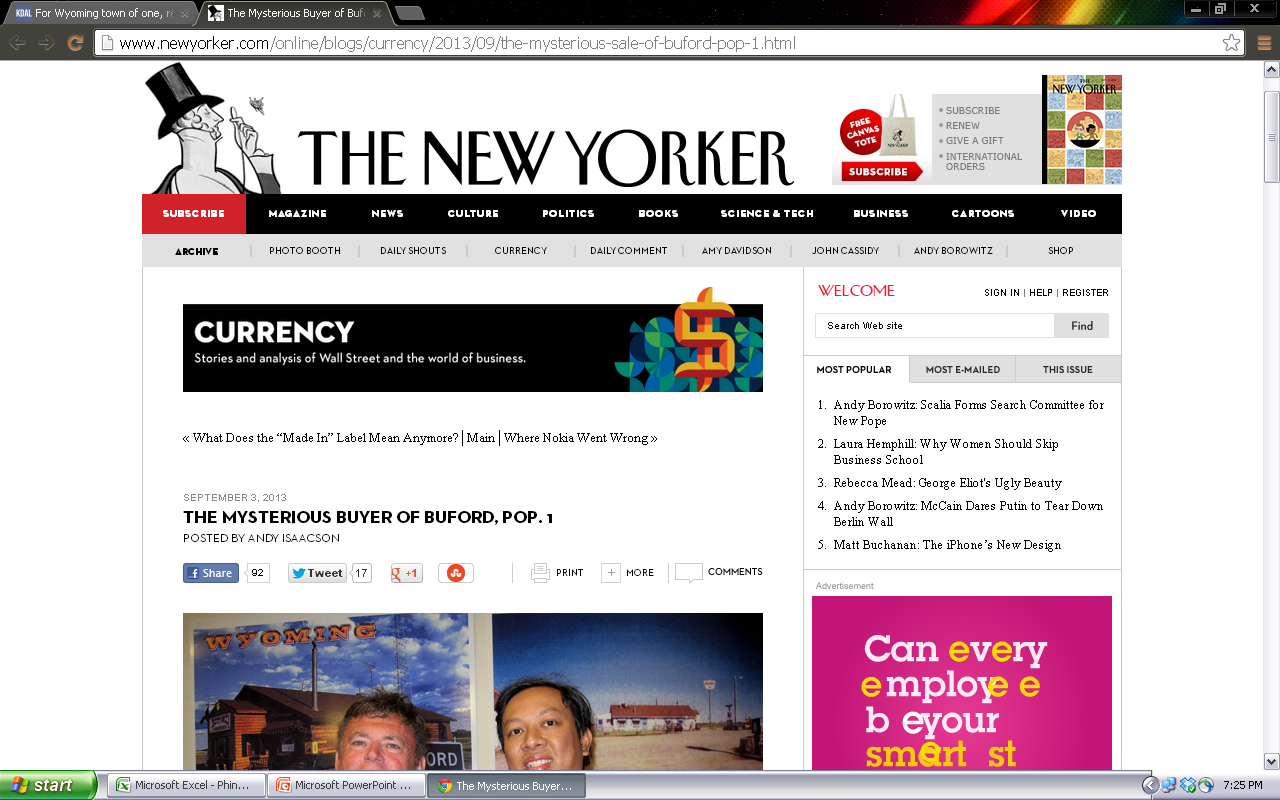Click the browser Forward arrow

tap(46, 43)
